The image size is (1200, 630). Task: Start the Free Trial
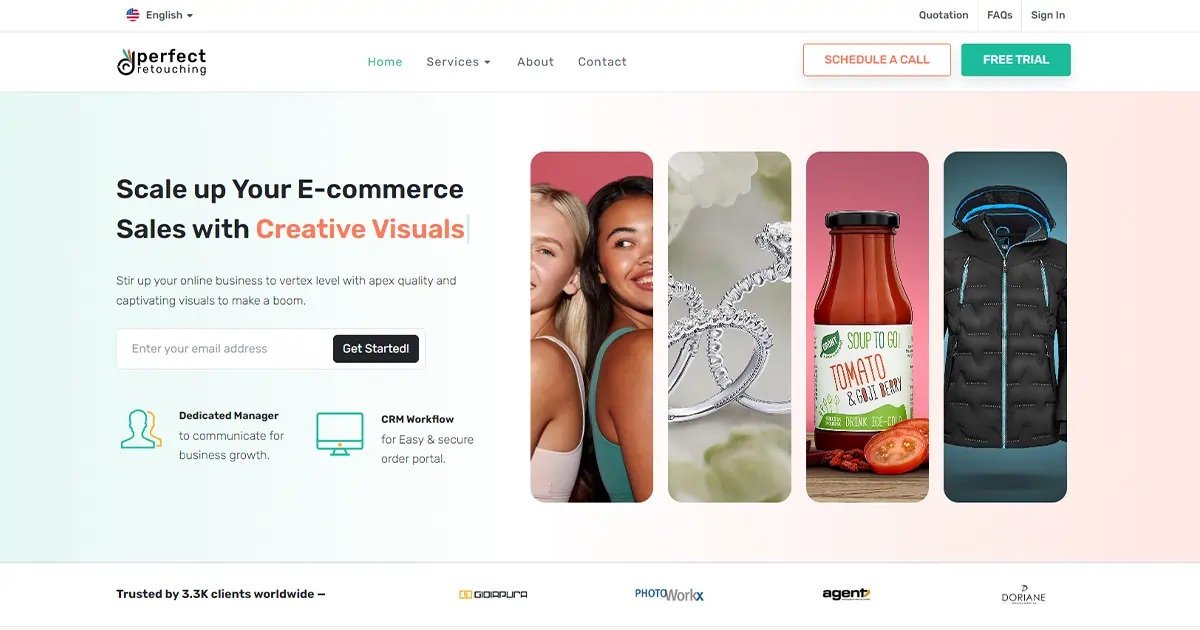coord(1016,60)
